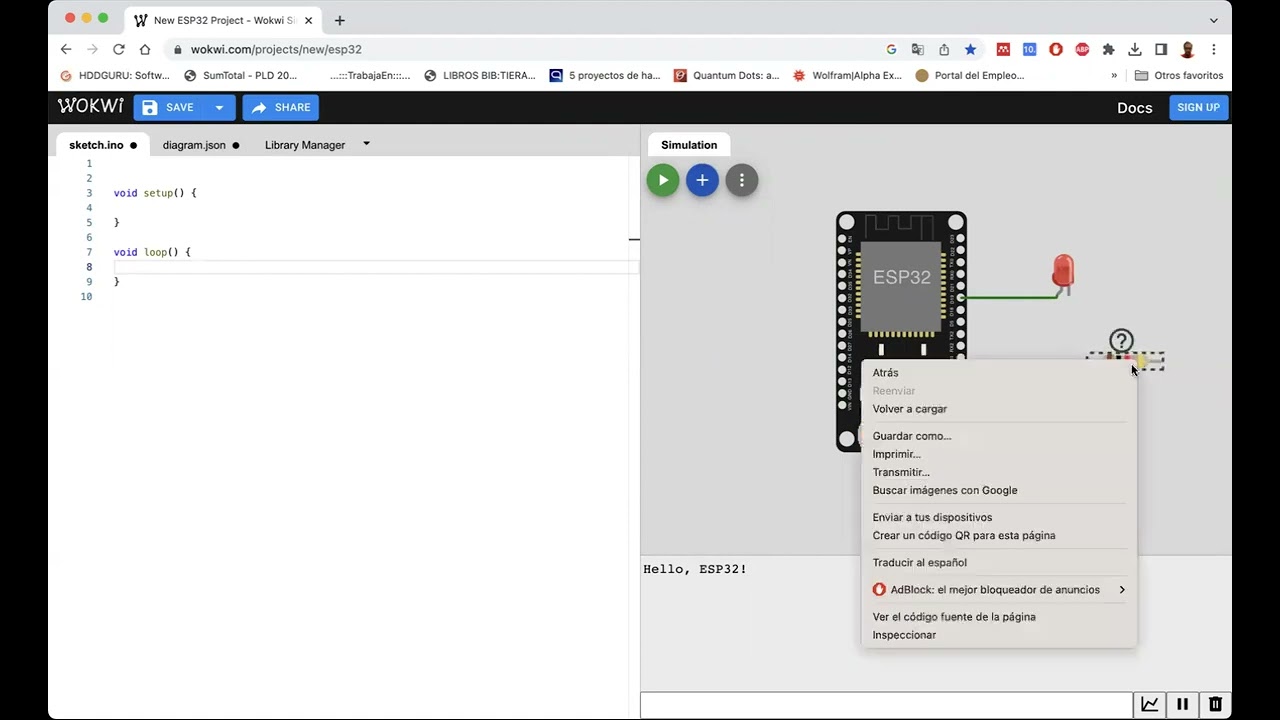
Task: Click the Google icon in the address bar
Action: [891, 49]
